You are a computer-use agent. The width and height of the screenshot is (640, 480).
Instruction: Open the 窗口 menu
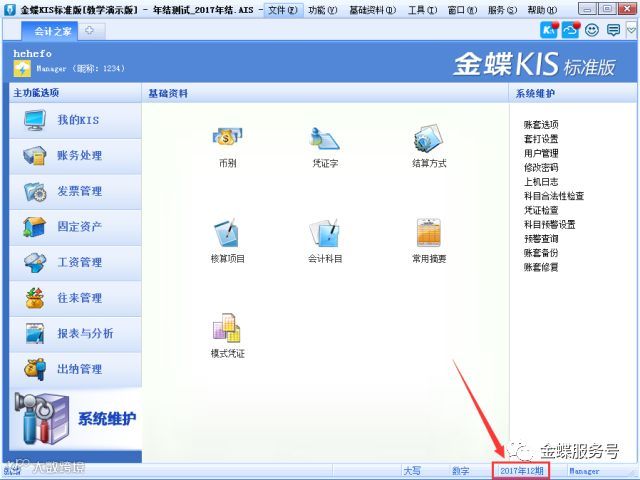coord(462,10)
